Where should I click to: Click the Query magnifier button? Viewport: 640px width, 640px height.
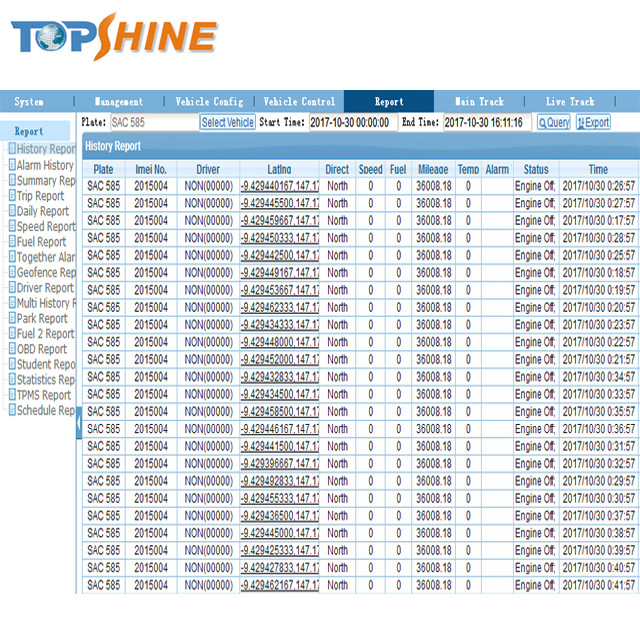click(553, 122)
